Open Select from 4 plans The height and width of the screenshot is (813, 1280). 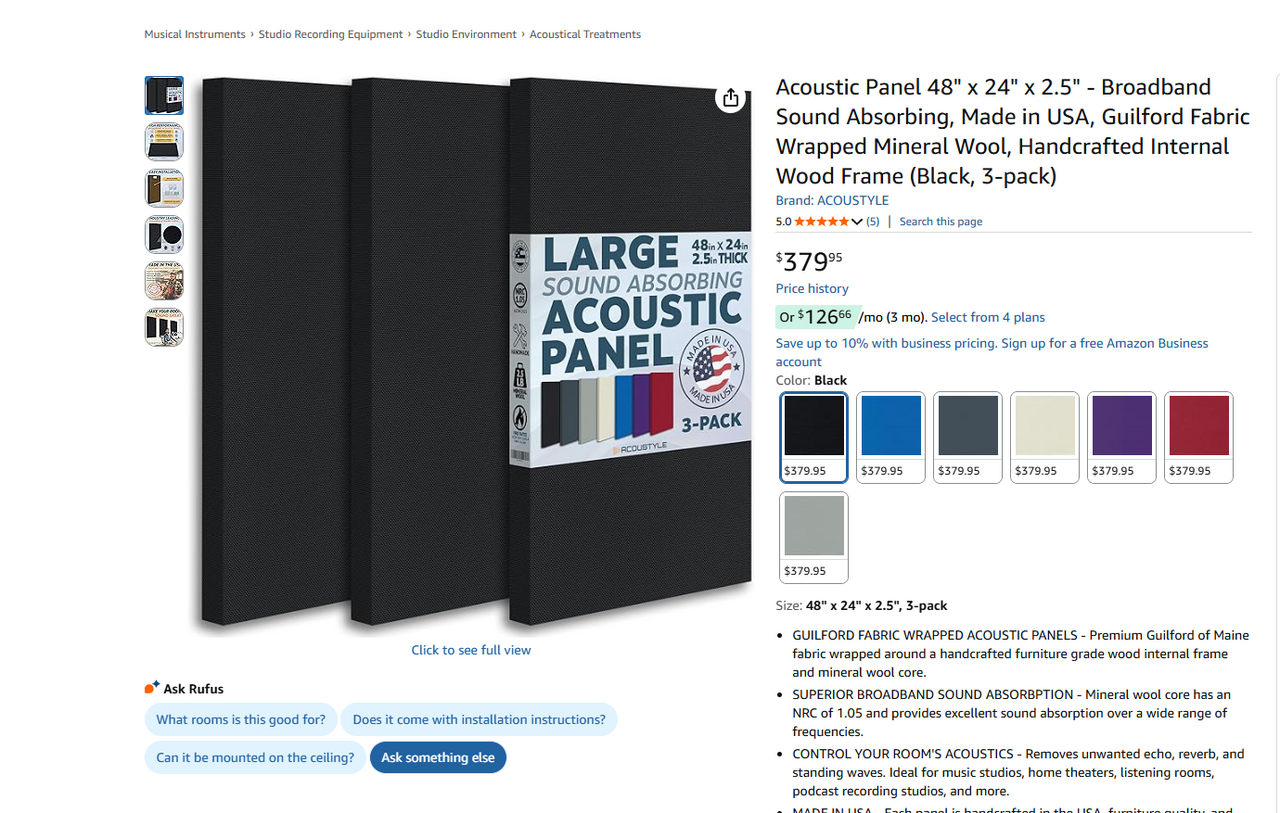click(988, 317)
